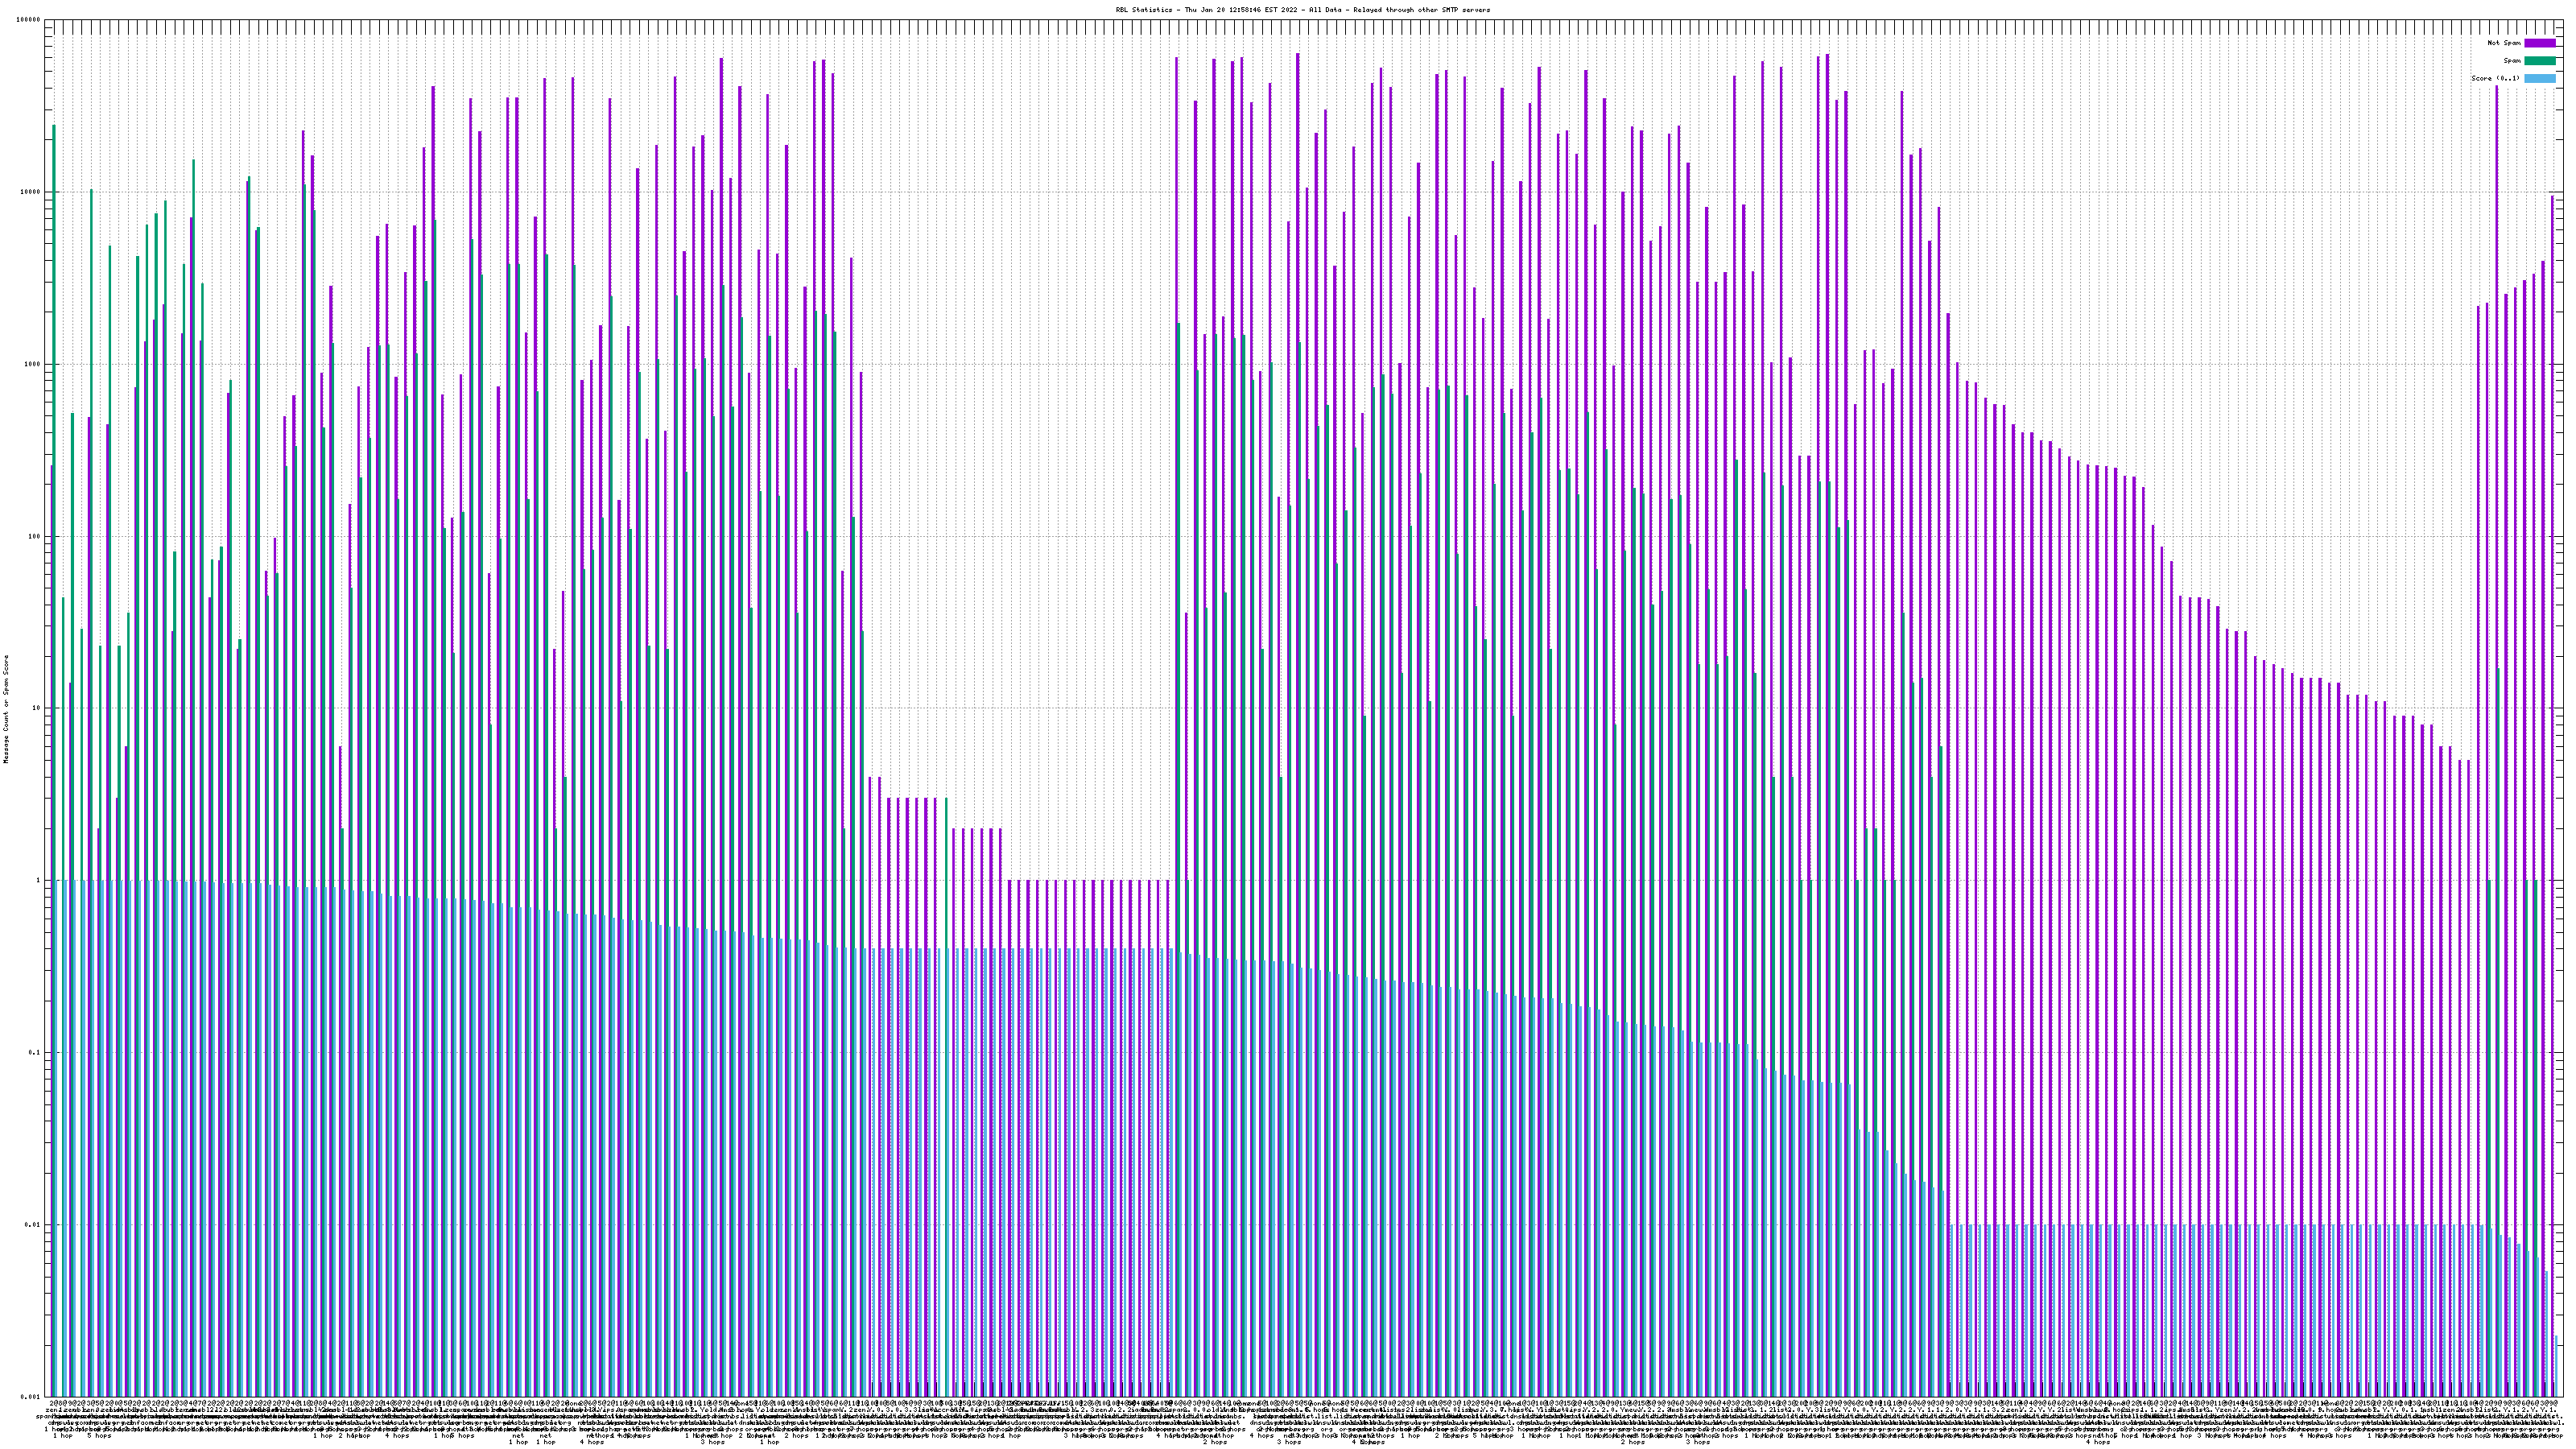Screen dimensions: 2576x1449
Task: Click the 100 y-axis tick label
Action: pos(34,536)
